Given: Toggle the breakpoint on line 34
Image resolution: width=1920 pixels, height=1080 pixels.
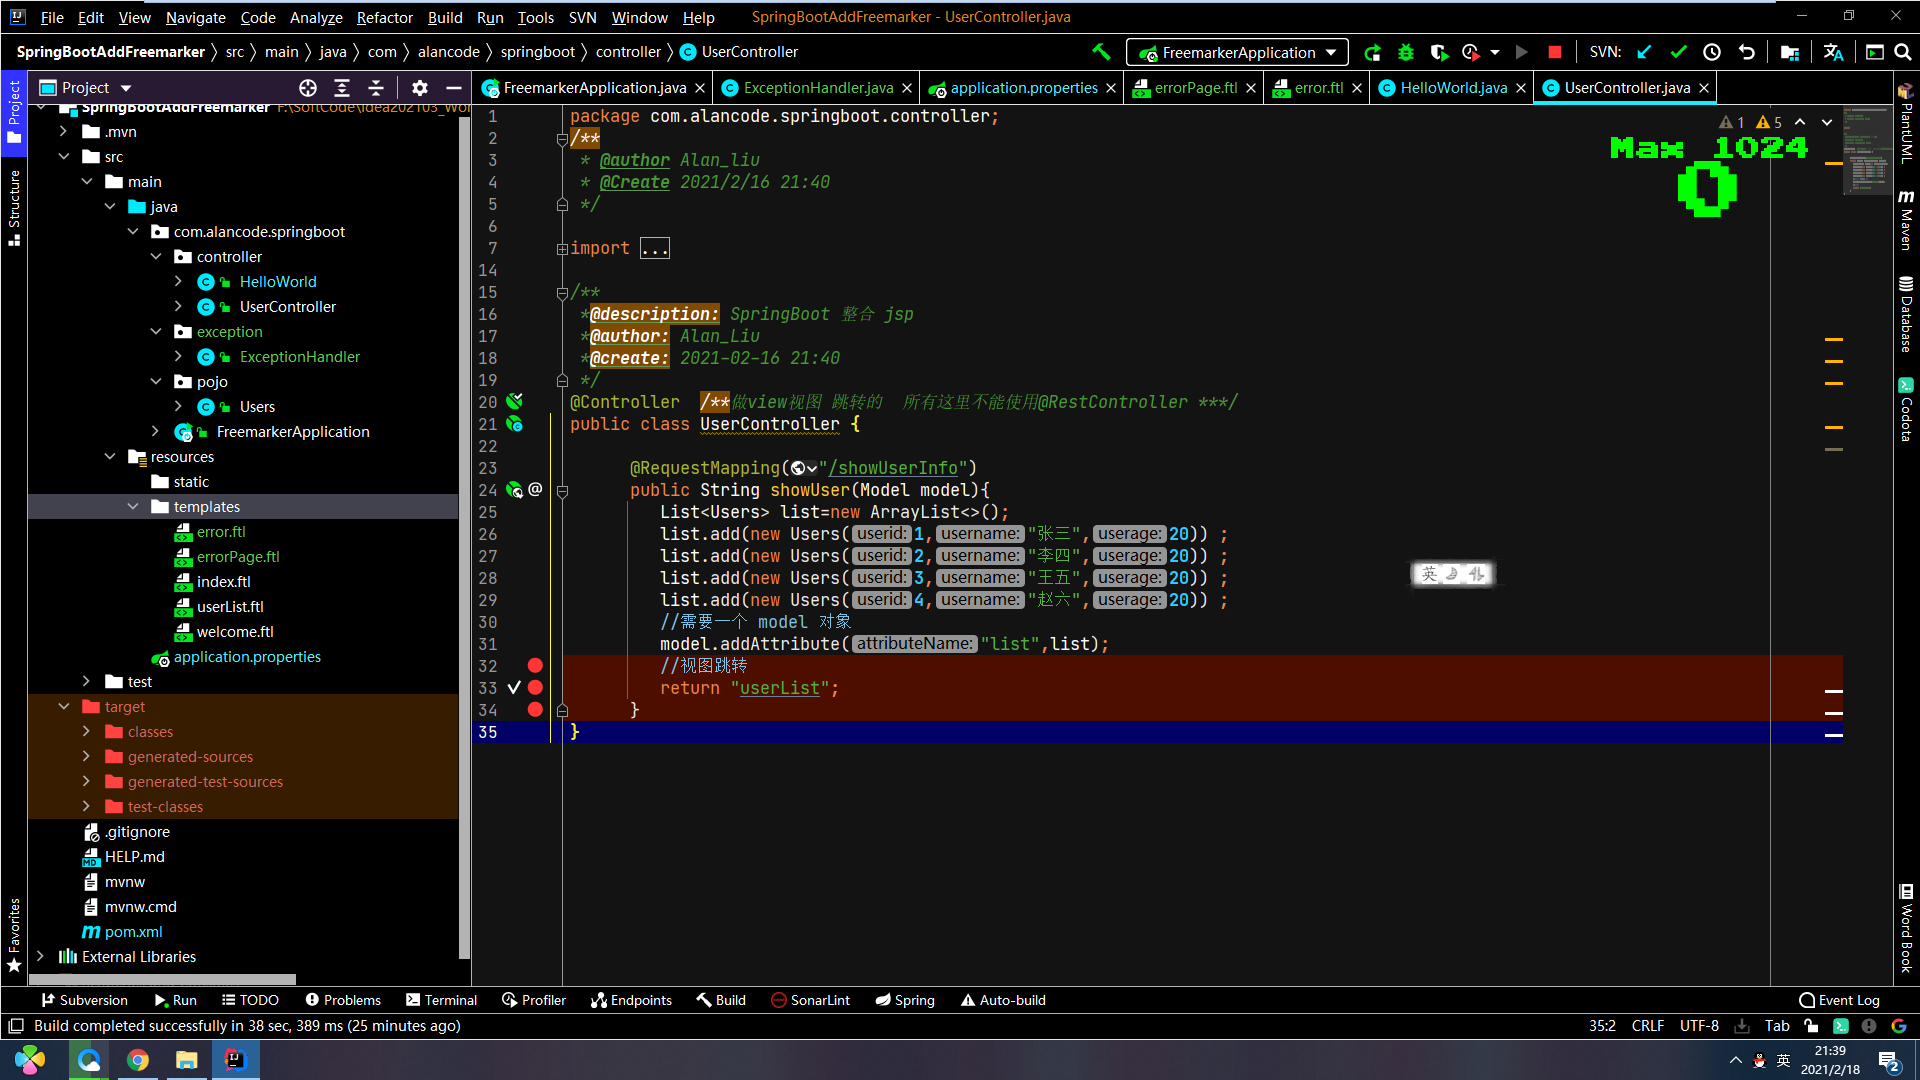Looking at the screenshot, I should [535, 710].
